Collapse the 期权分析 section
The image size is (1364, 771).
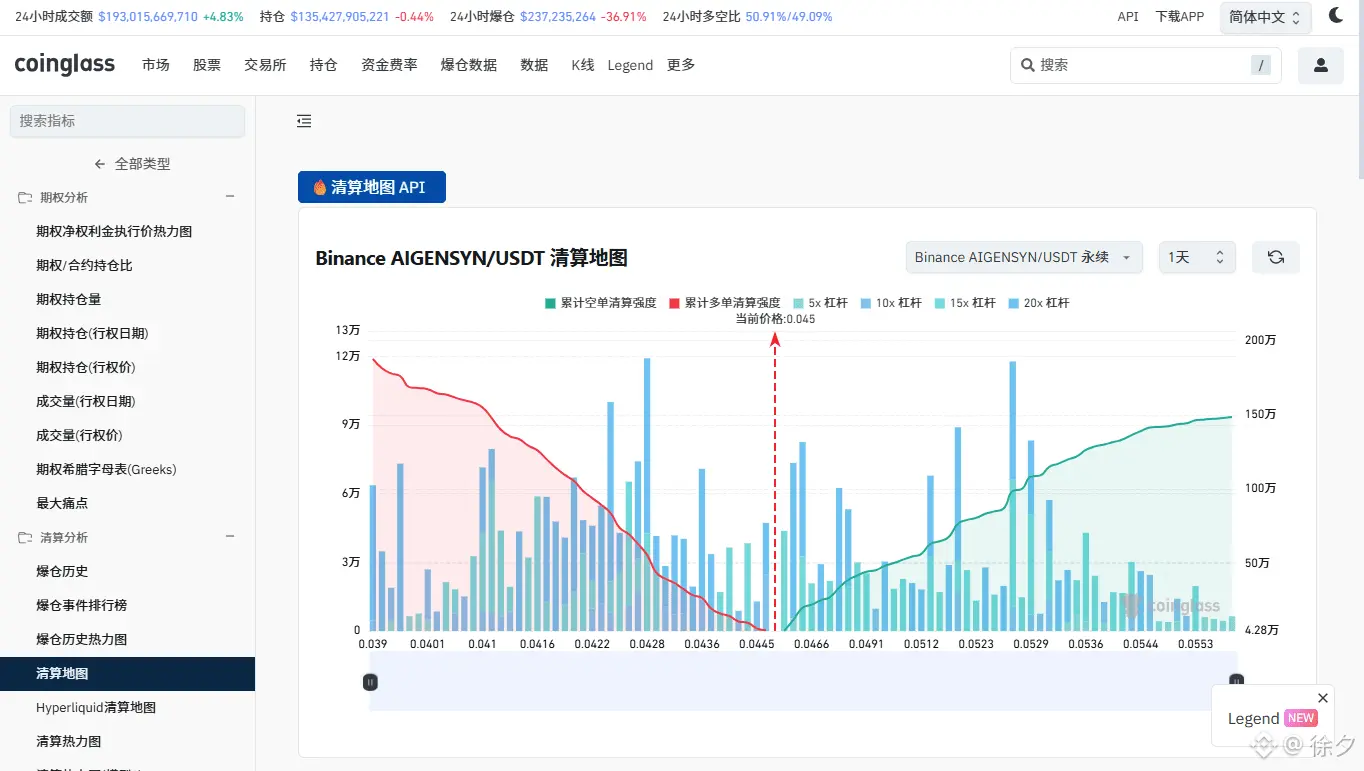230,198
